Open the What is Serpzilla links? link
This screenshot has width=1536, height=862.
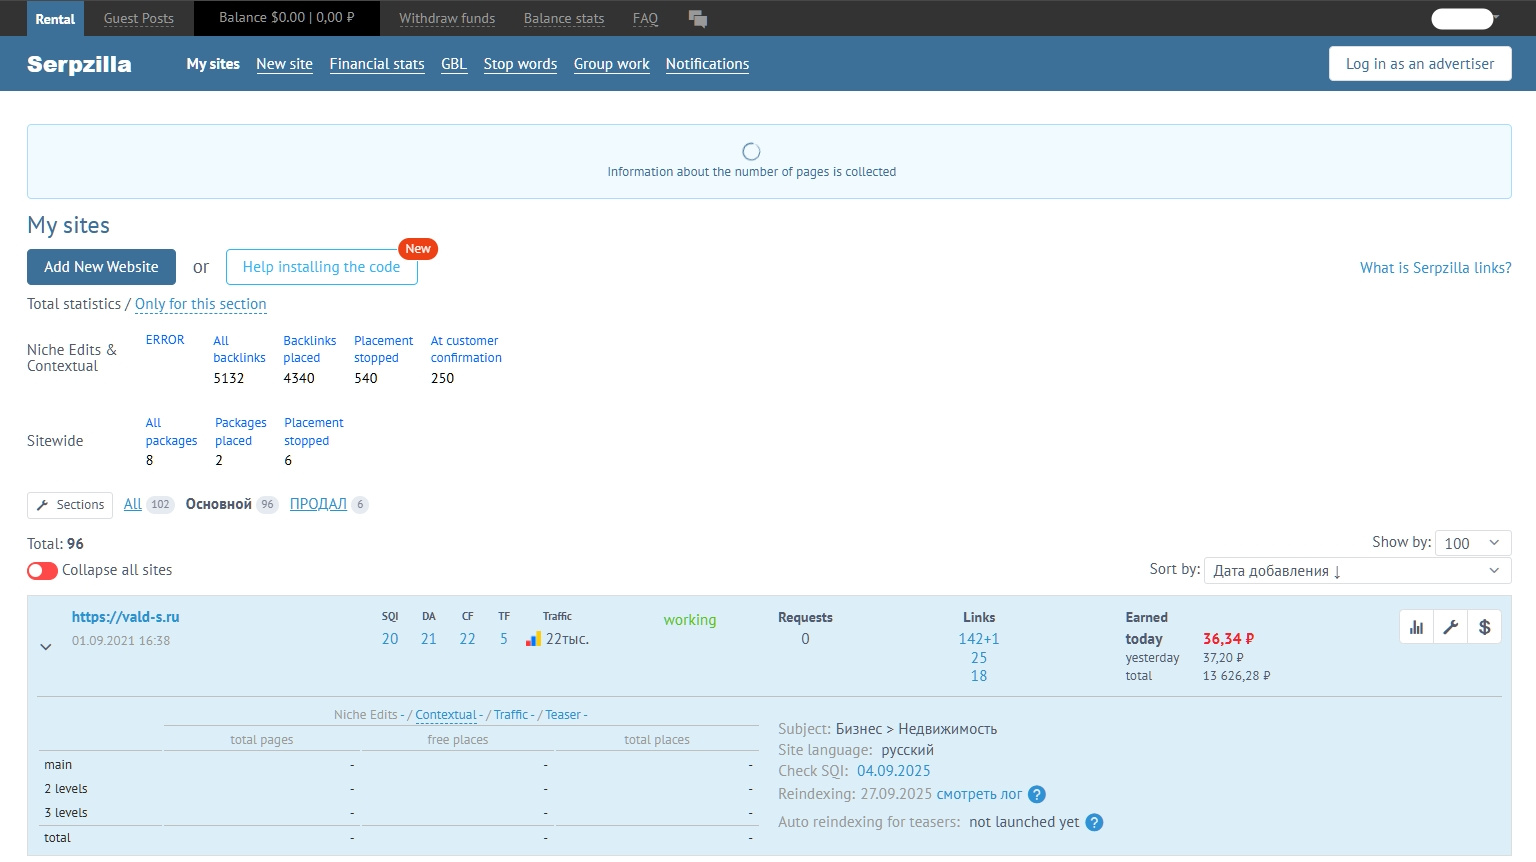pos(1435,268)
